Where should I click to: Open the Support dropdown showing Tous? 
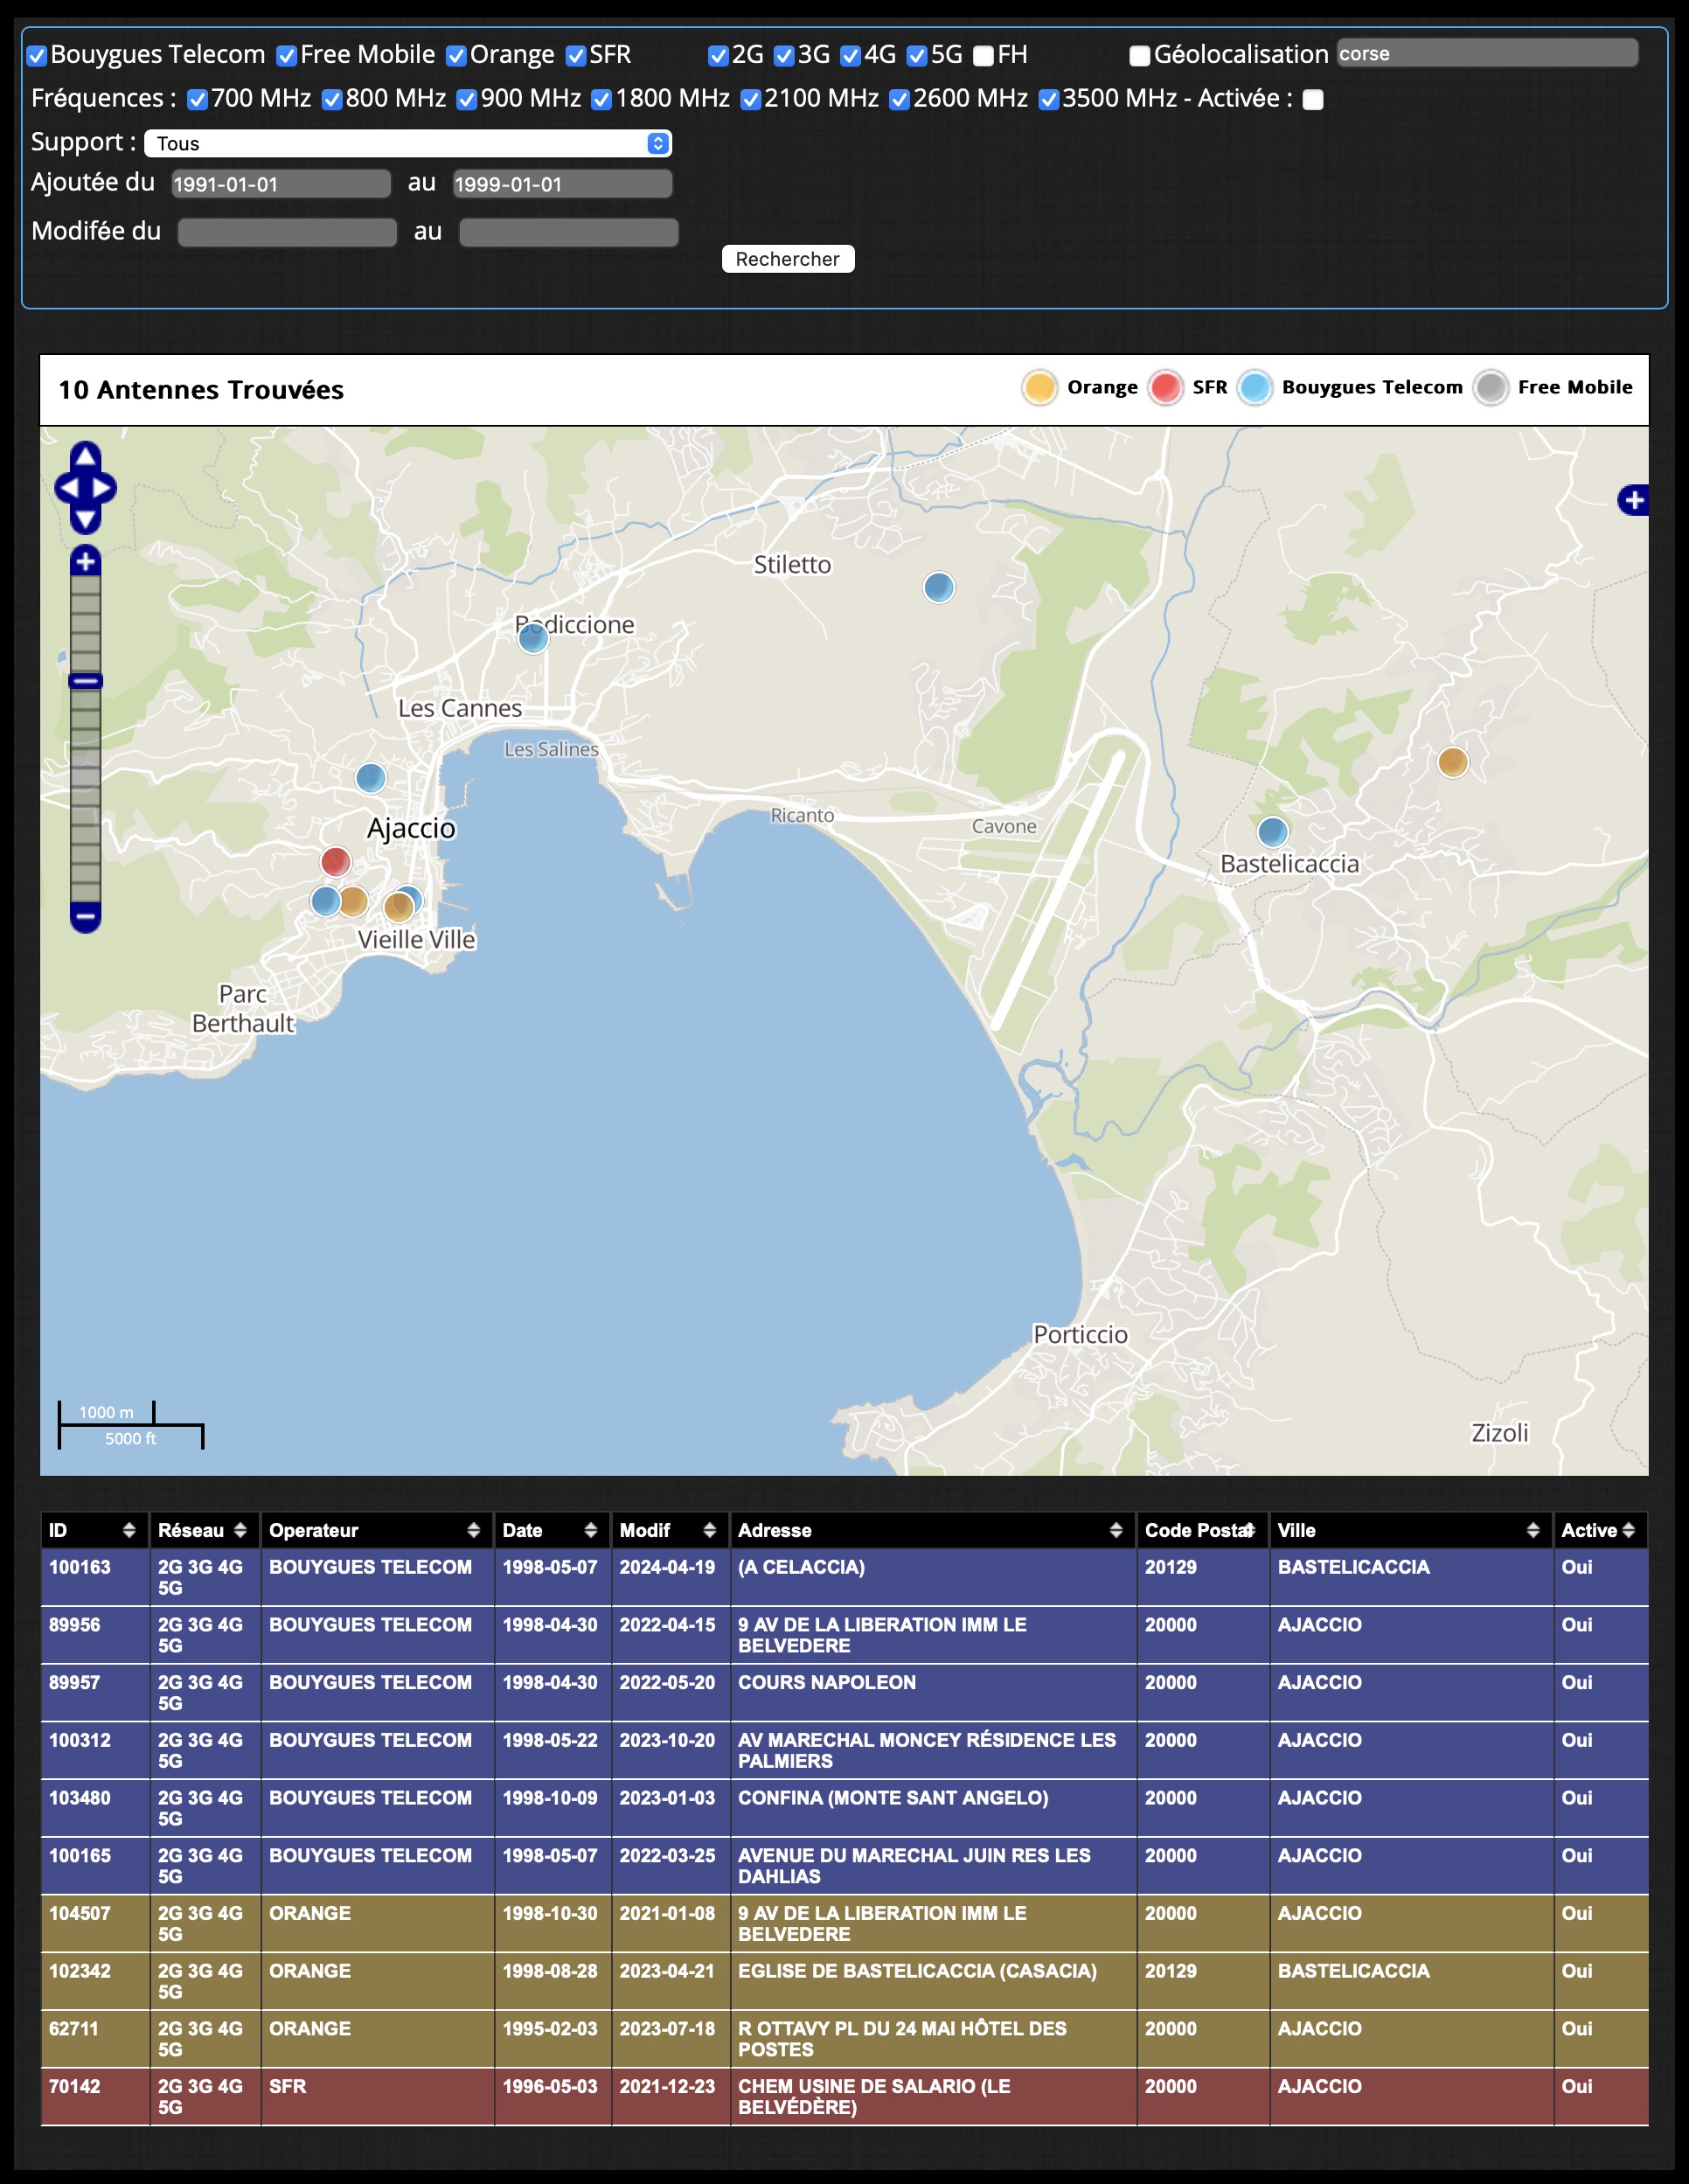[408, 143]
